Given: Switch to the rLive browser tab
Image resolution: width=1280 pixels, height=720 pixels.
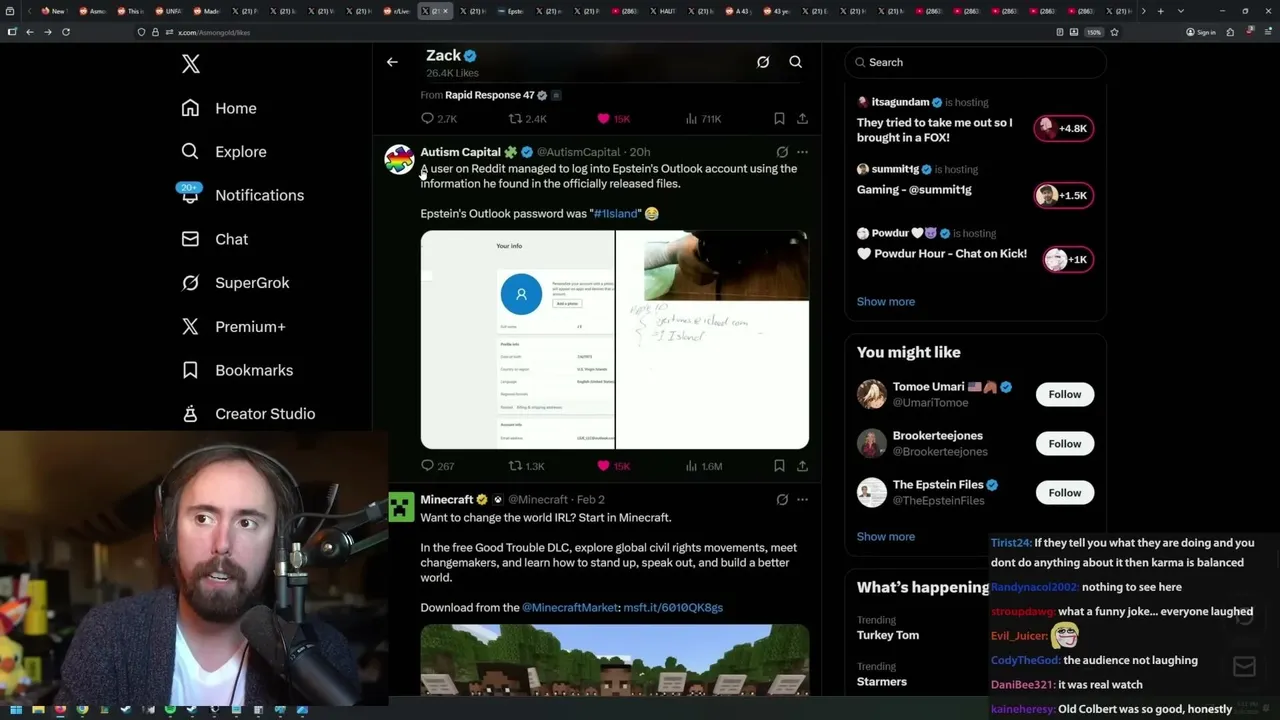Looking at the screenshot, I should click(398, 11).
